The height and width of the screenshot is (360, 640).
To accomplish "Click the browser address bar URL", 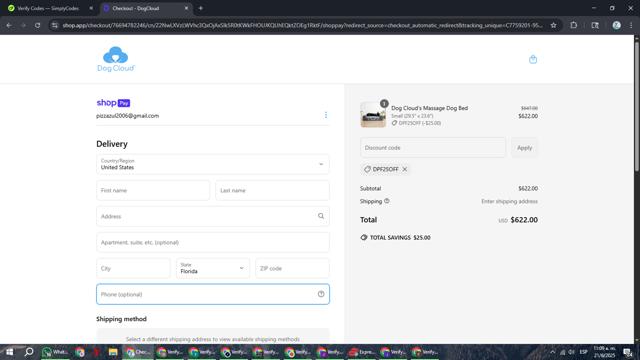I will click(302, 25).
